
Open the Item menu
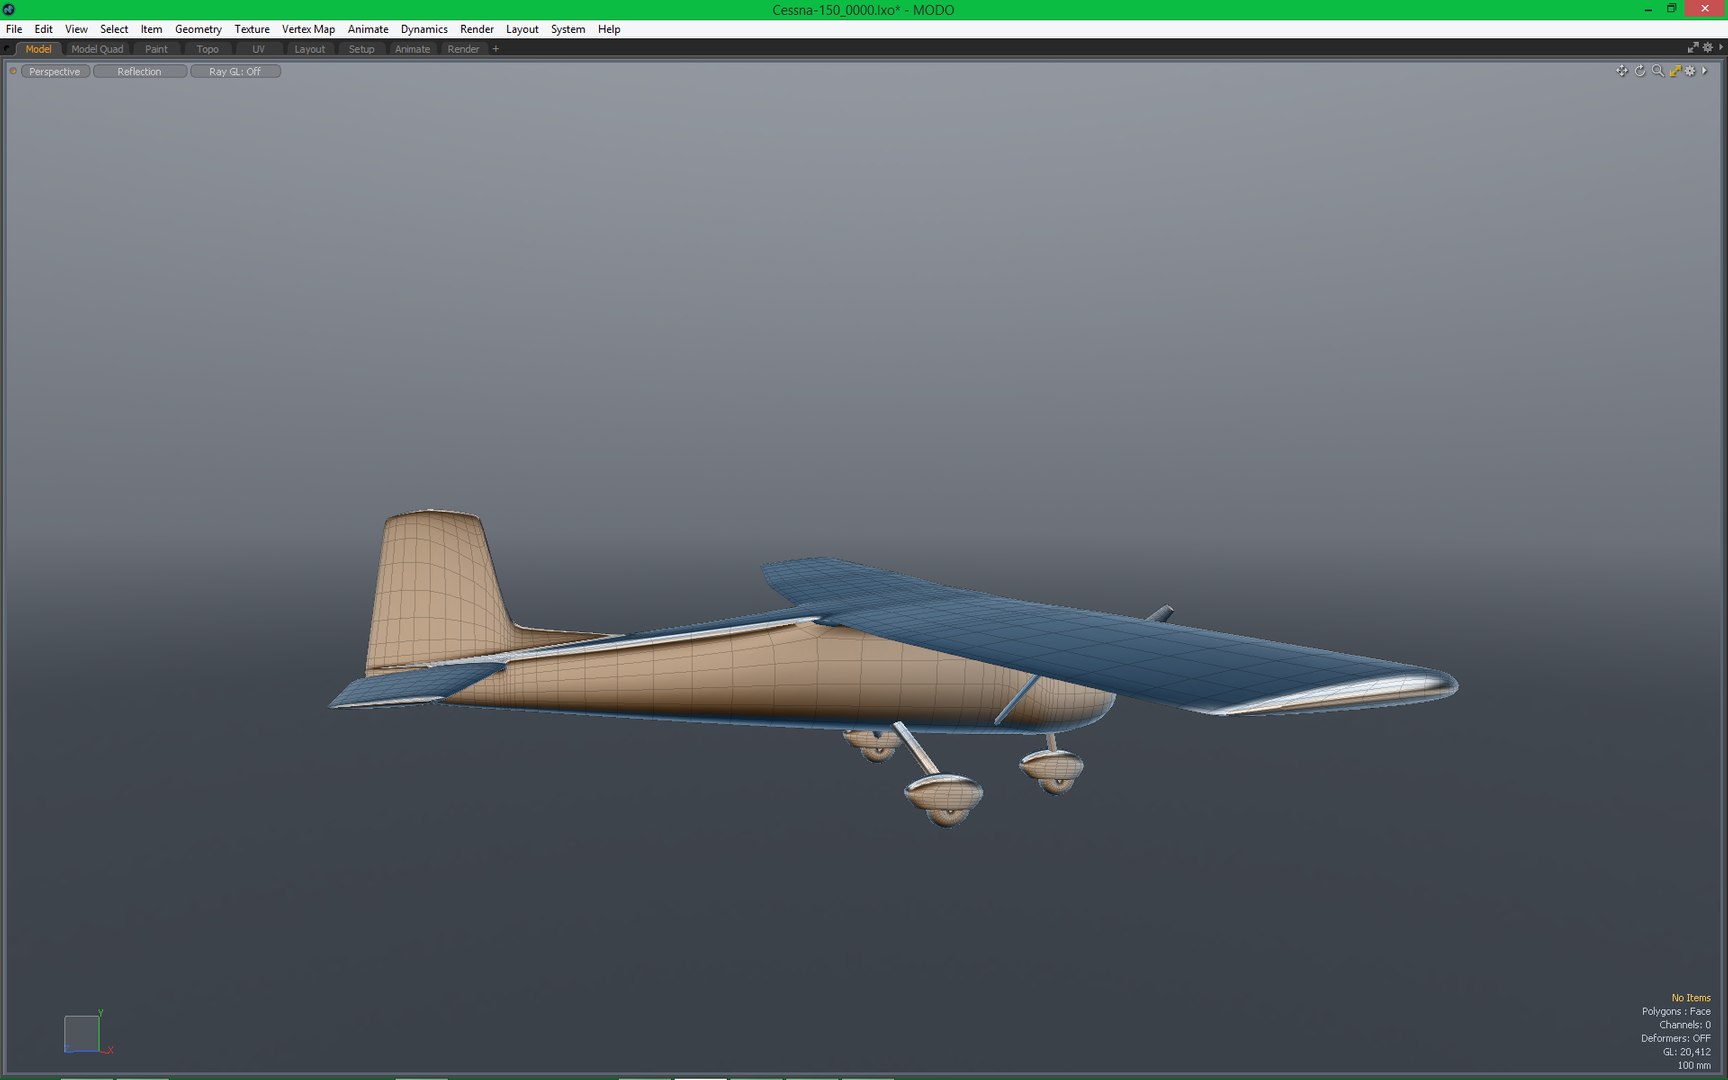(x=151, y=29)
